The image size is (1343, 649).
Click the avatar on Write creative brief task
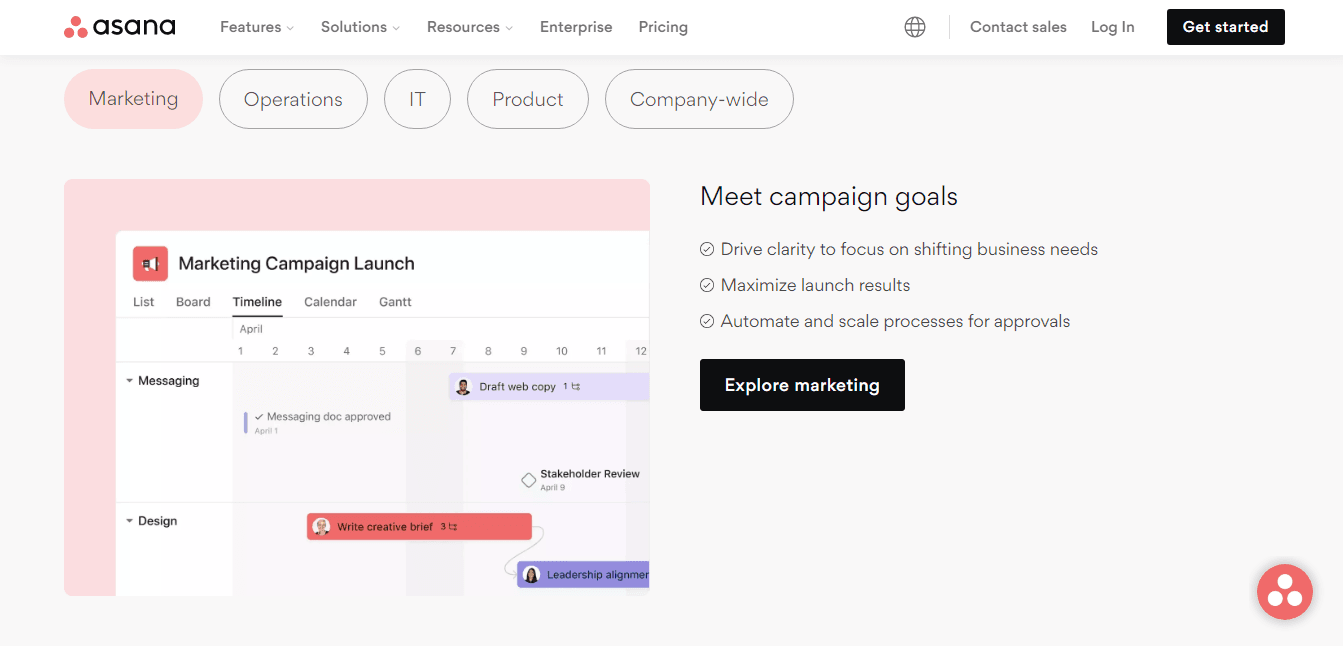[322, 525]
